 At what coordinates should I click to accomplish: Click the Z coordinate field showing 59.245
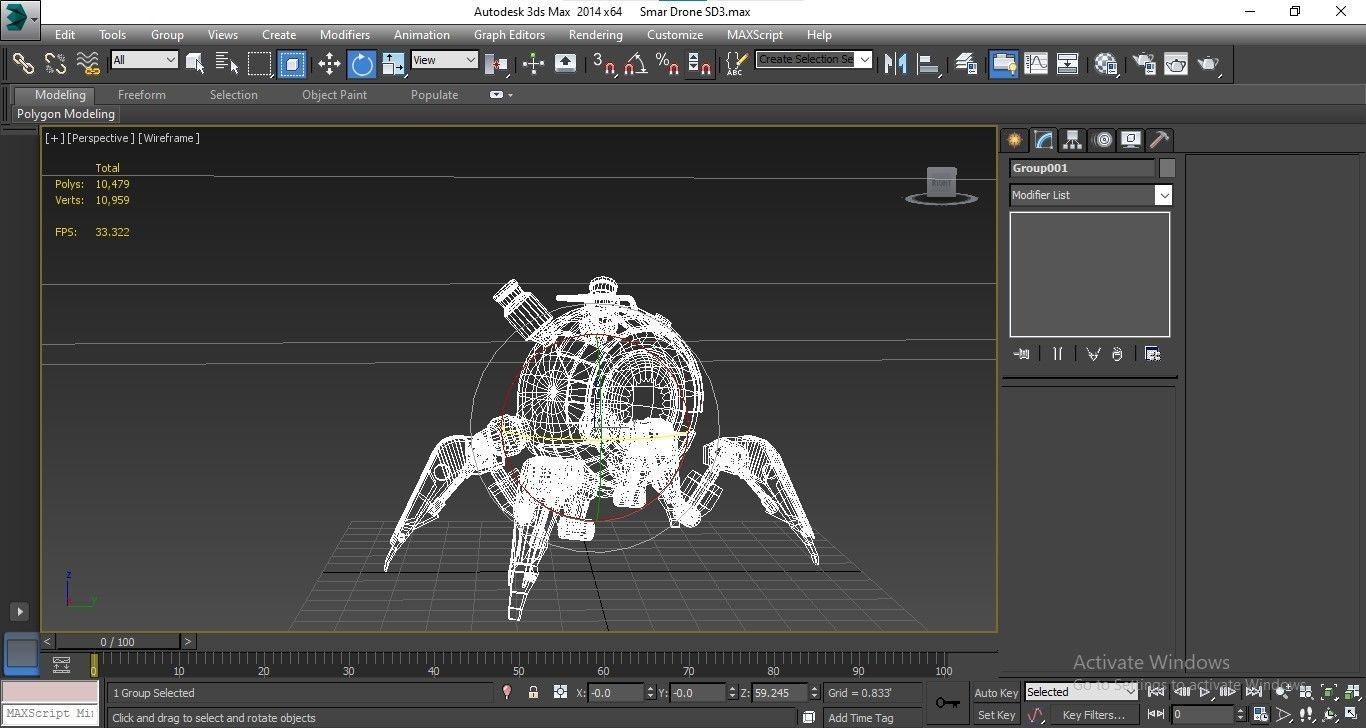pyautogui.click(x=780, y=692)
